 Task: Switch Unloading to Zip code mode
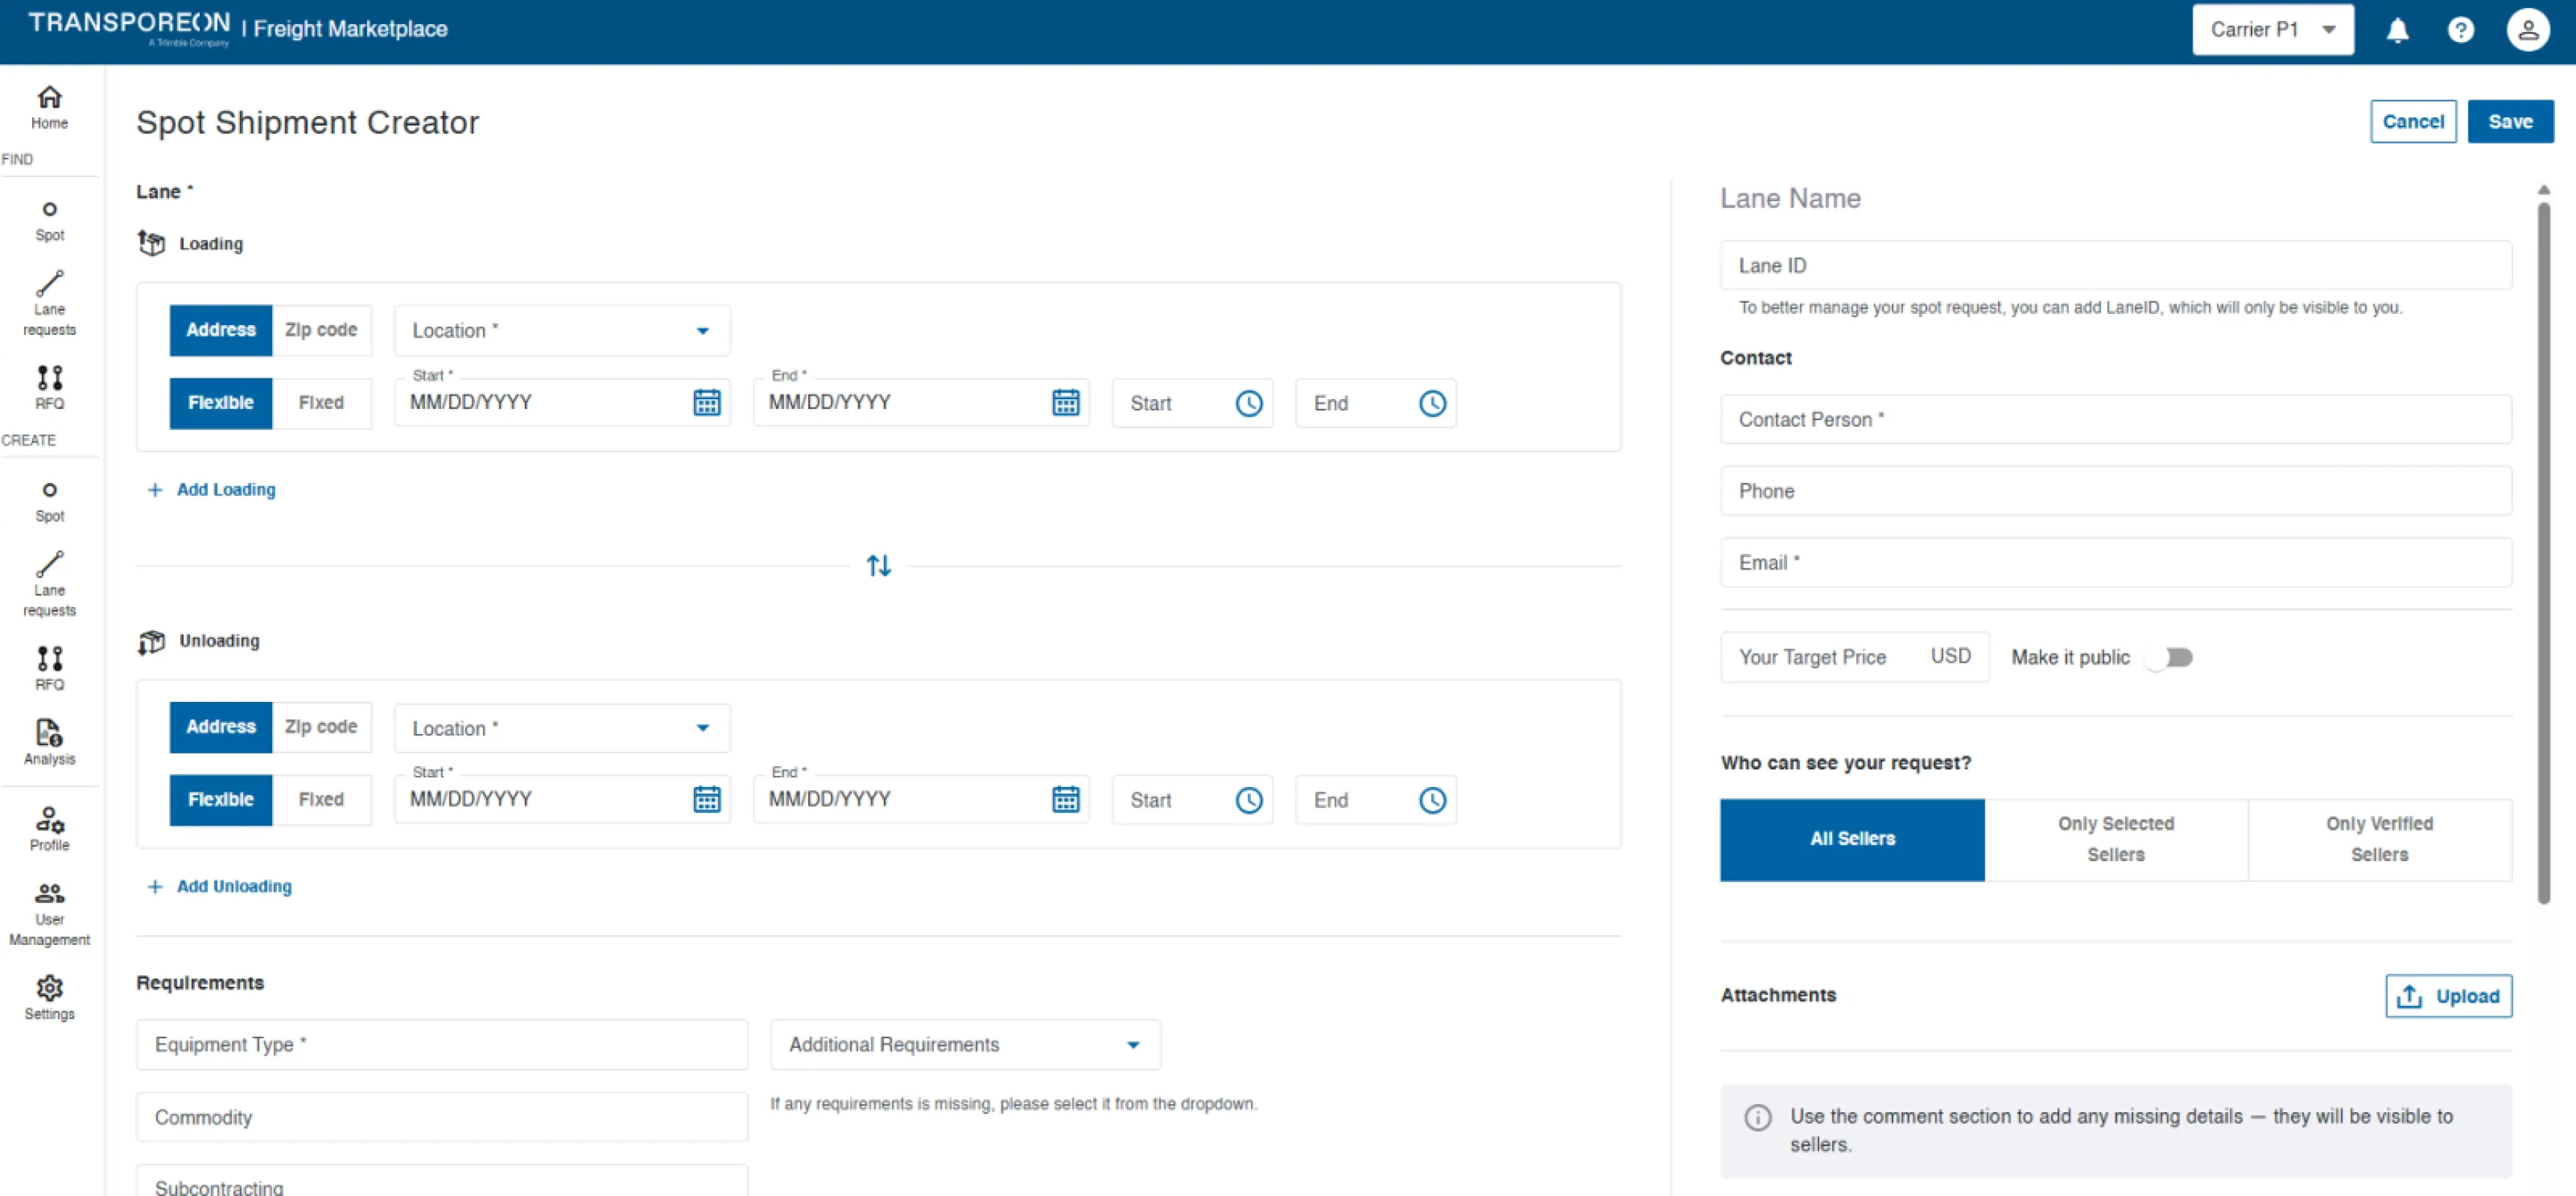pyautogui.click(x=320, y=727)
